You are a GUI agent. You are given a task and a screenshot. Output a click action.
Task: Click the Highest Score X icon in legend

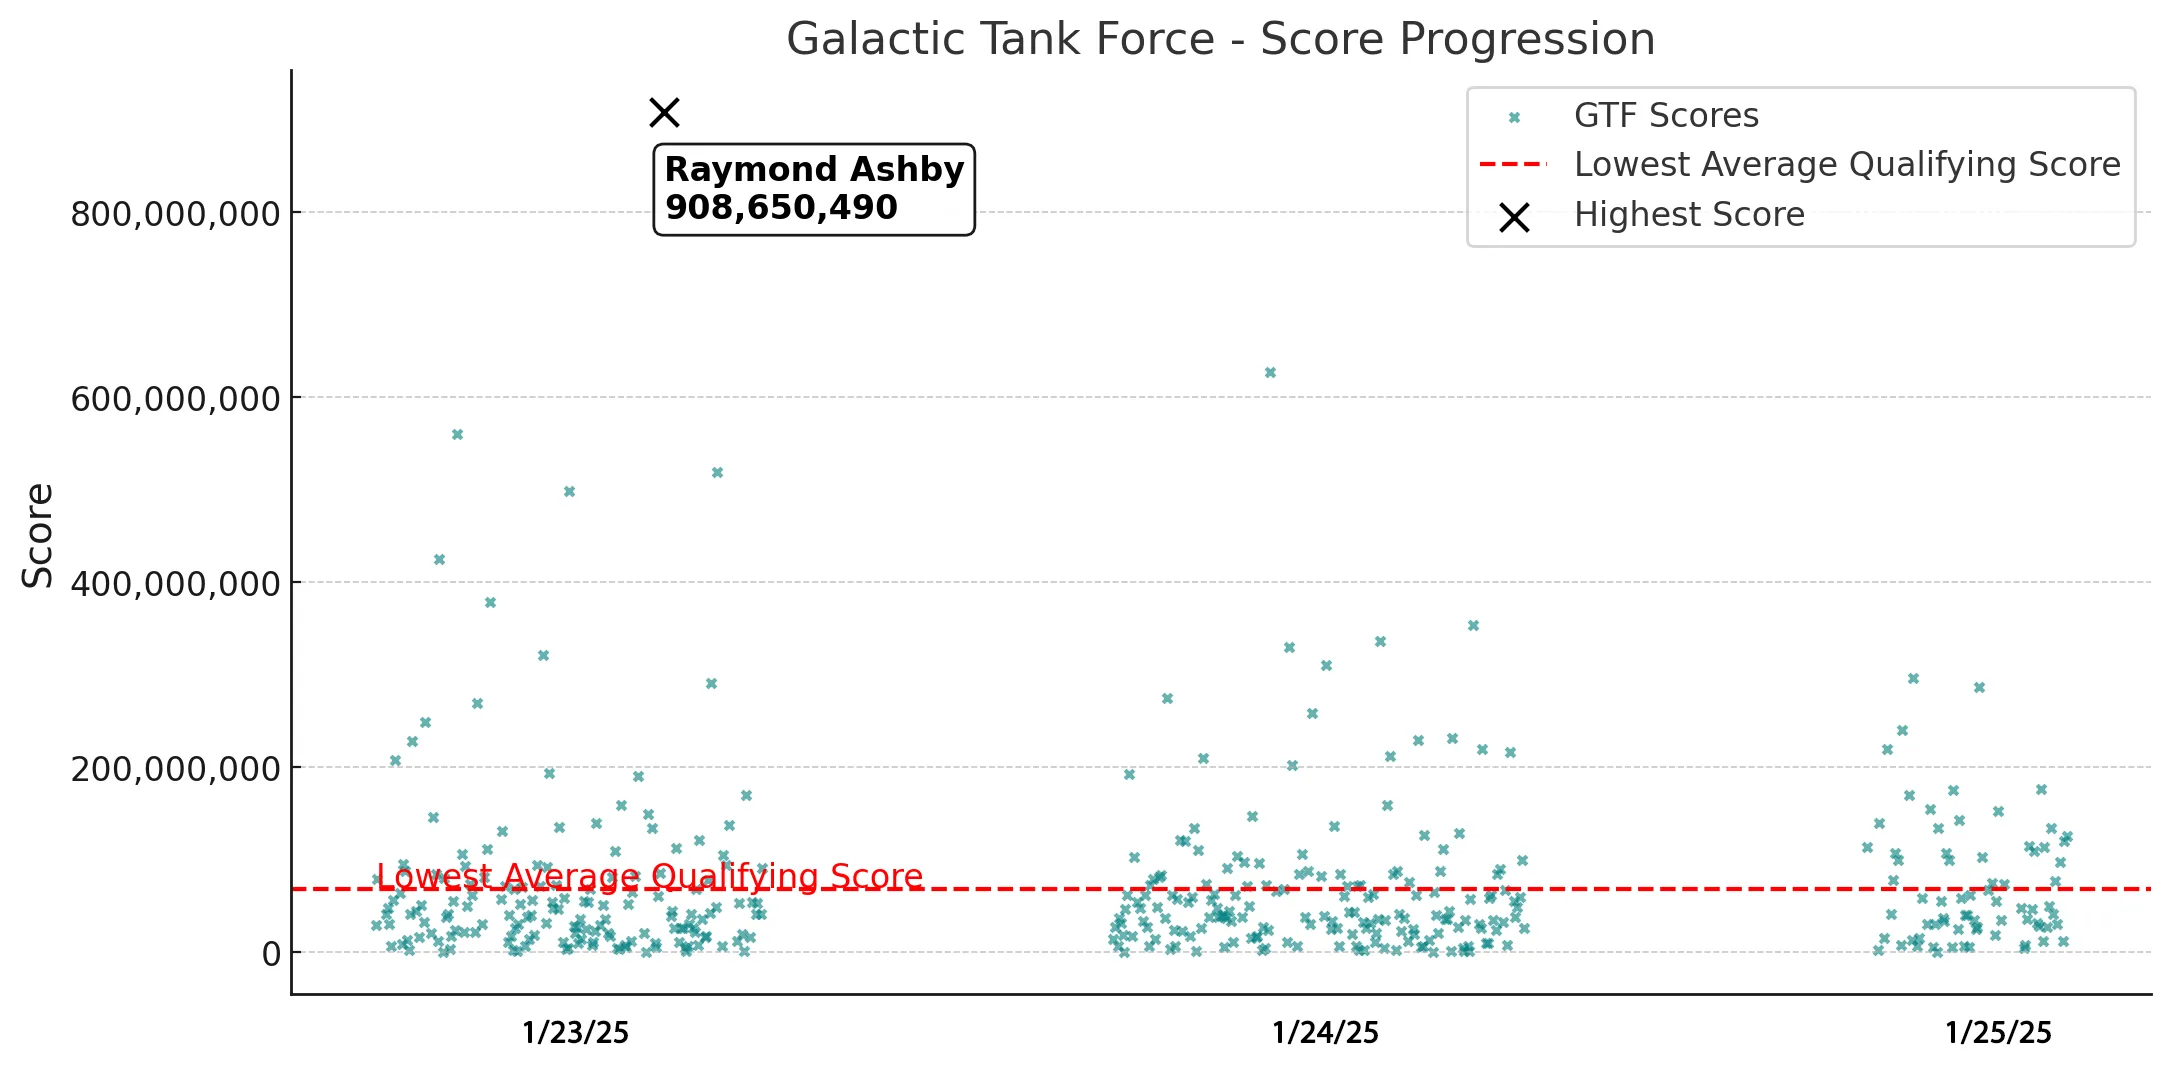pos(1514,217)
